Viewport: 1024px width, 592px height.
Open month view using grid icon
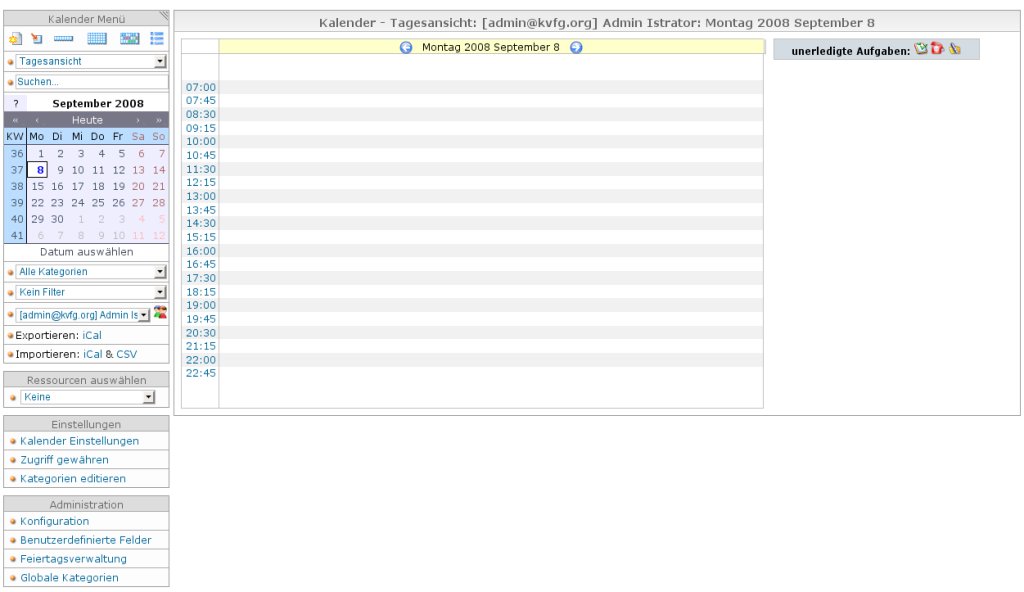click(x=97, y=39)
